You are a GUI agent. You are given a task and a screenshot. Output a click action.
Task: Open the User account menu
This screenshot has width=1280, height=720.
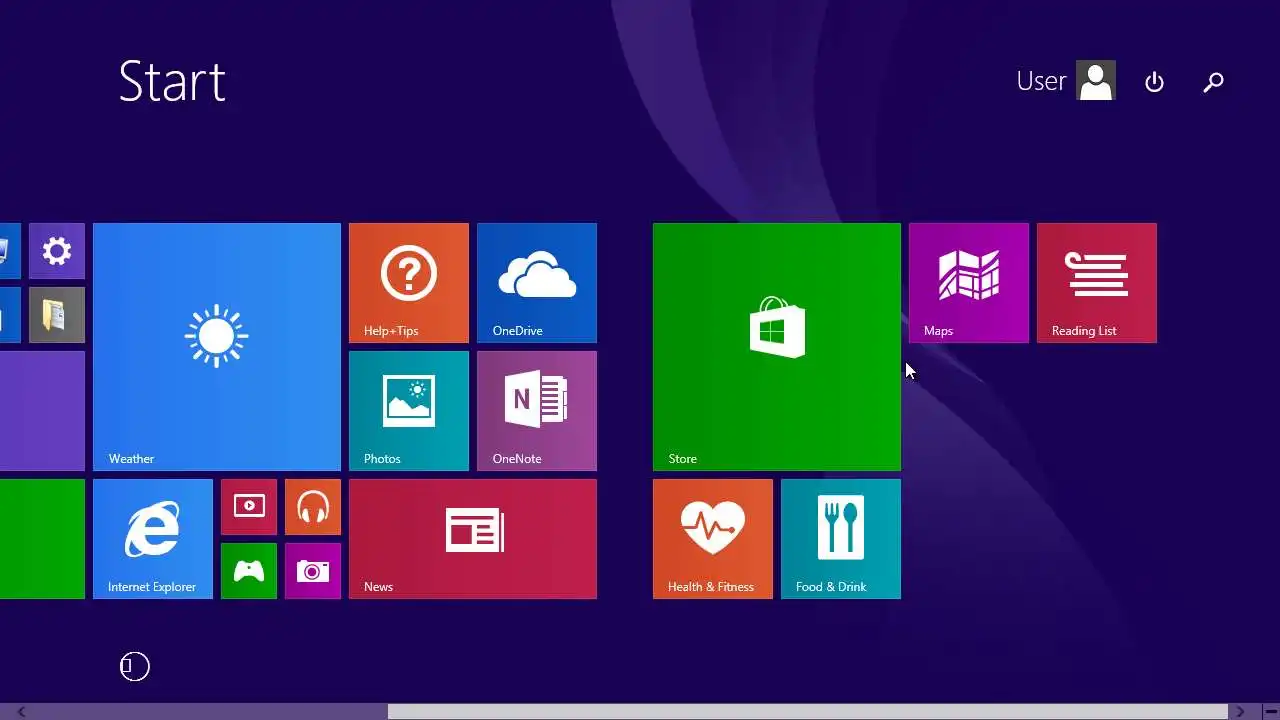coord(1066,81)
